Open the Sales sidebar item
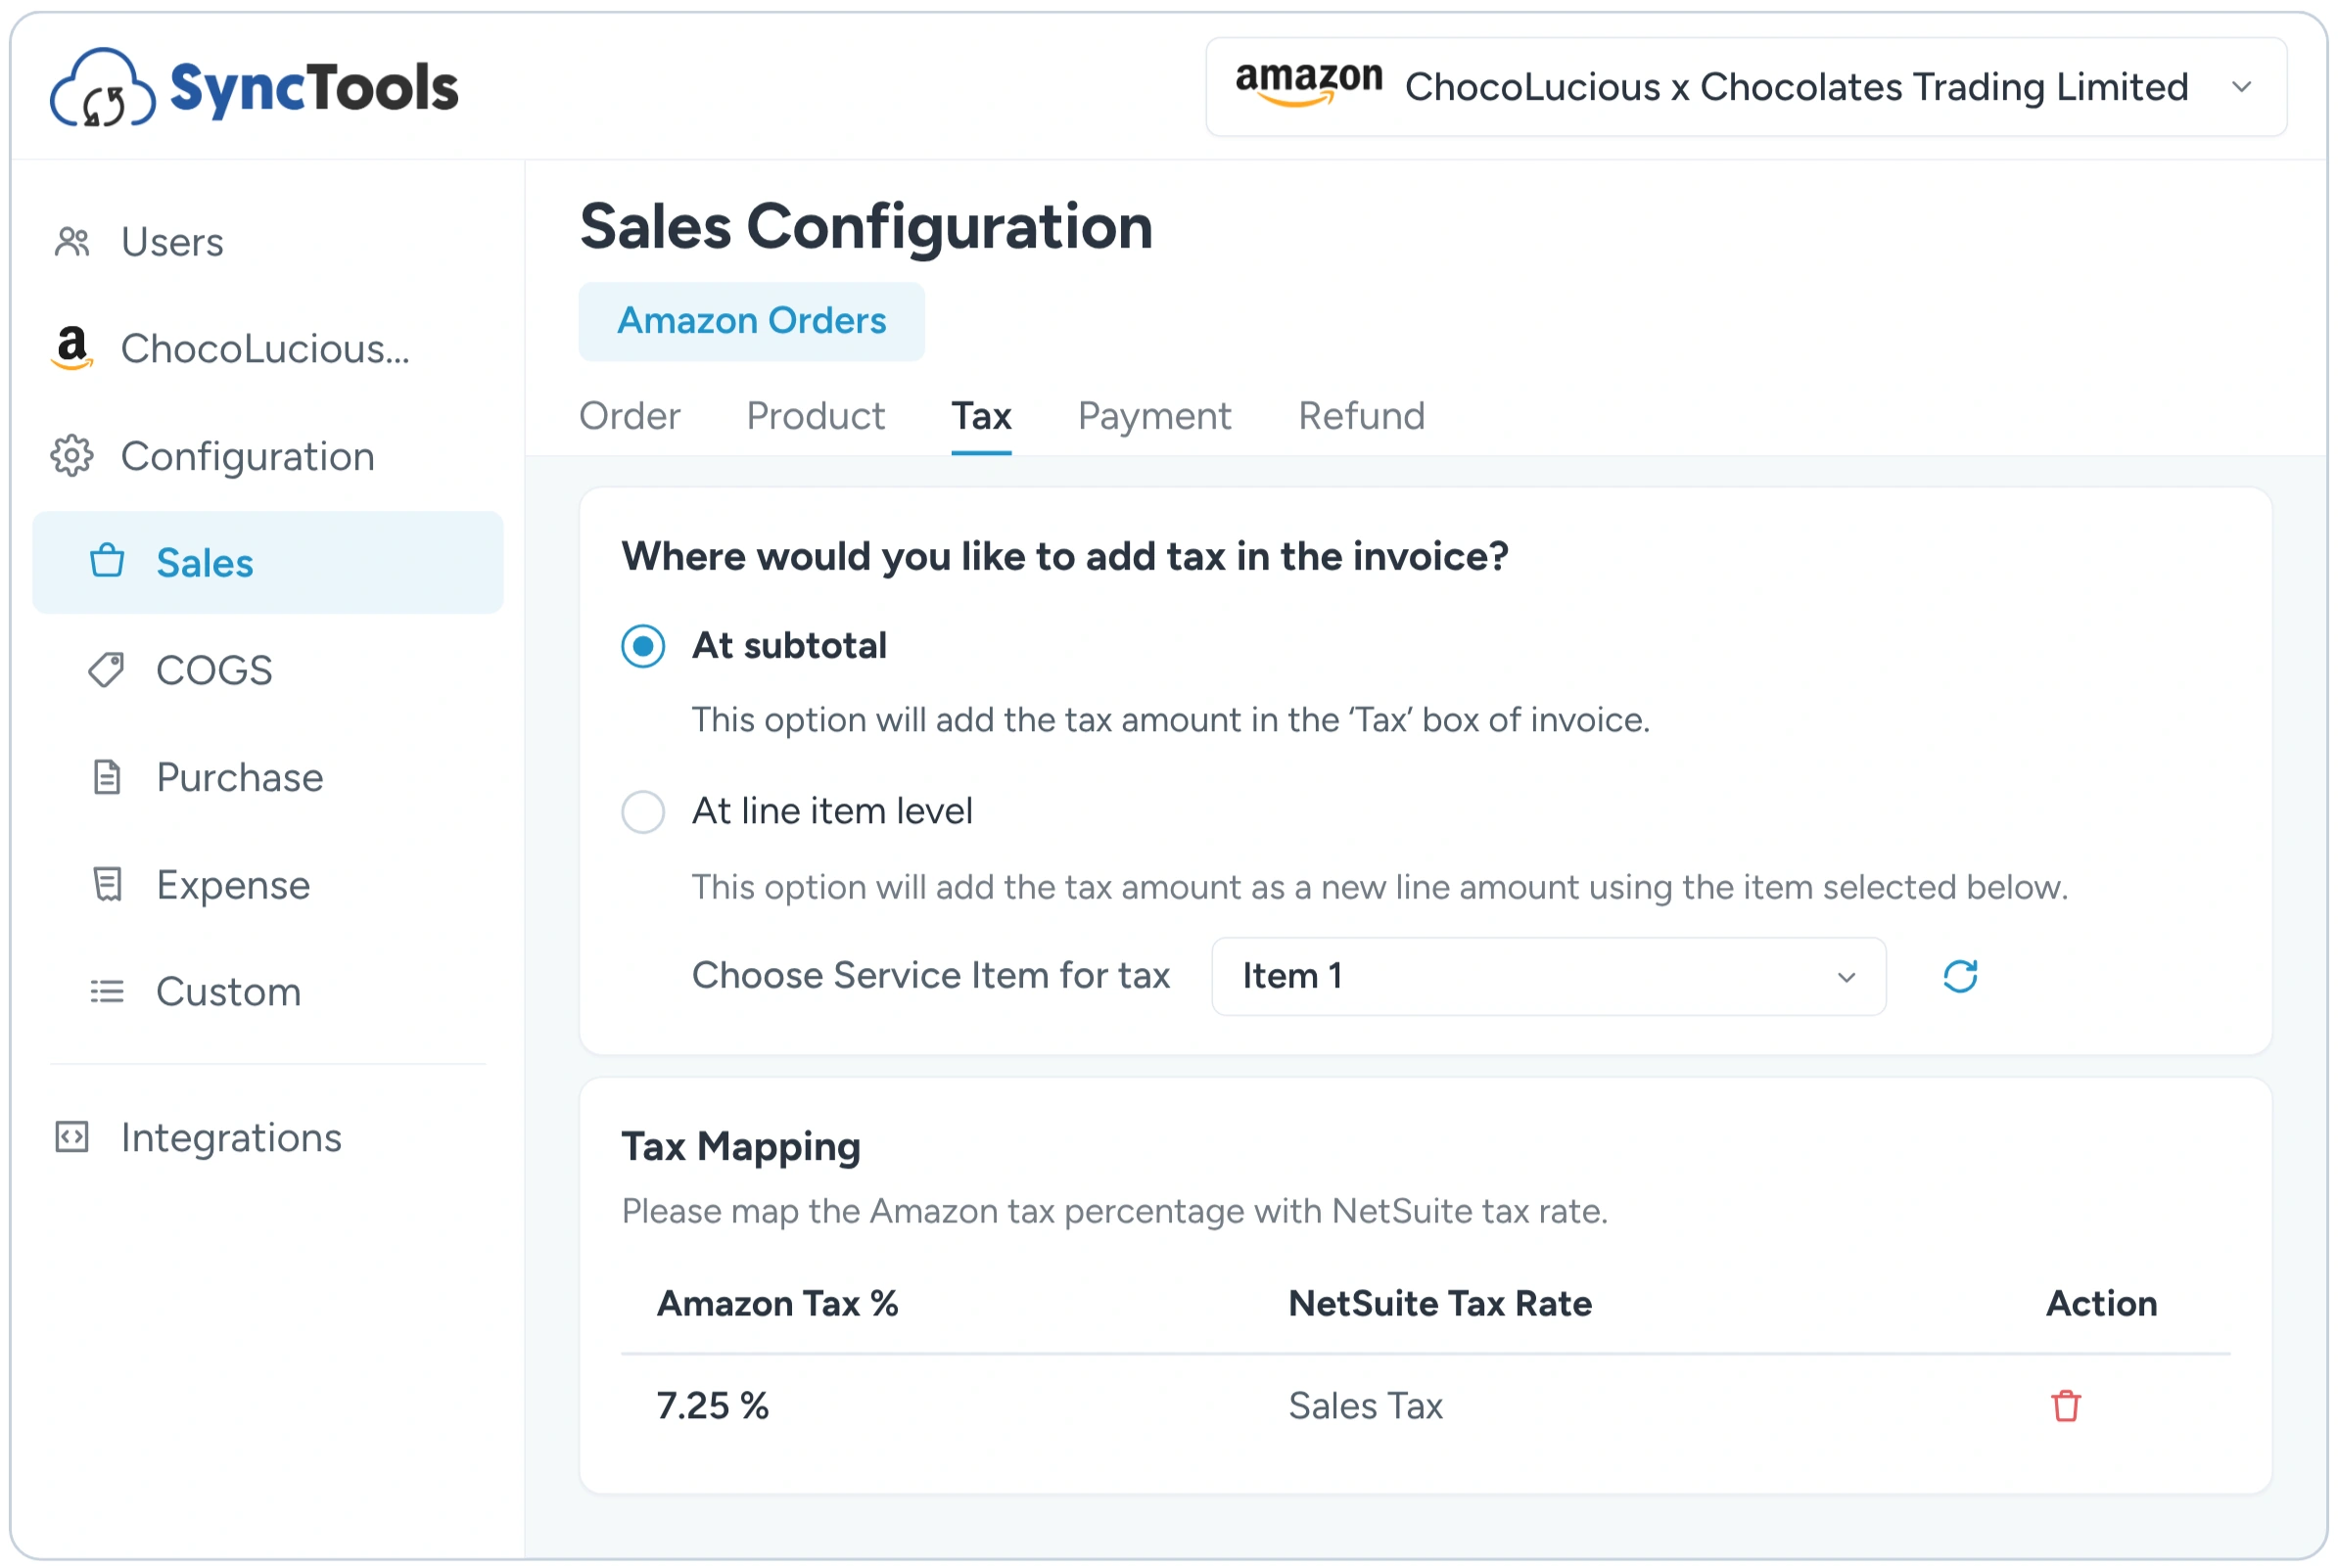The height and width of the screenshot is (1568, 2338). pyautogui.click(x=268, y=562)
